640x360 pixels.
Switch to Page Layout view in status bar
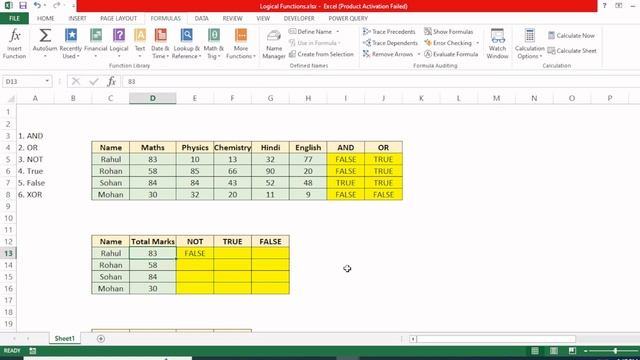point(553,351)
